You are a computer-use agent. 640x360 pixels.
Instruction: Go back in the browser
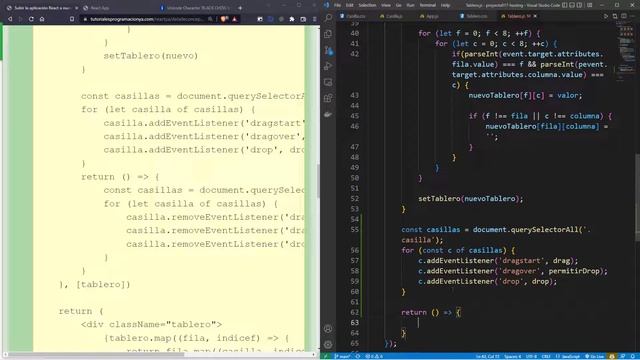click(10, 19)
